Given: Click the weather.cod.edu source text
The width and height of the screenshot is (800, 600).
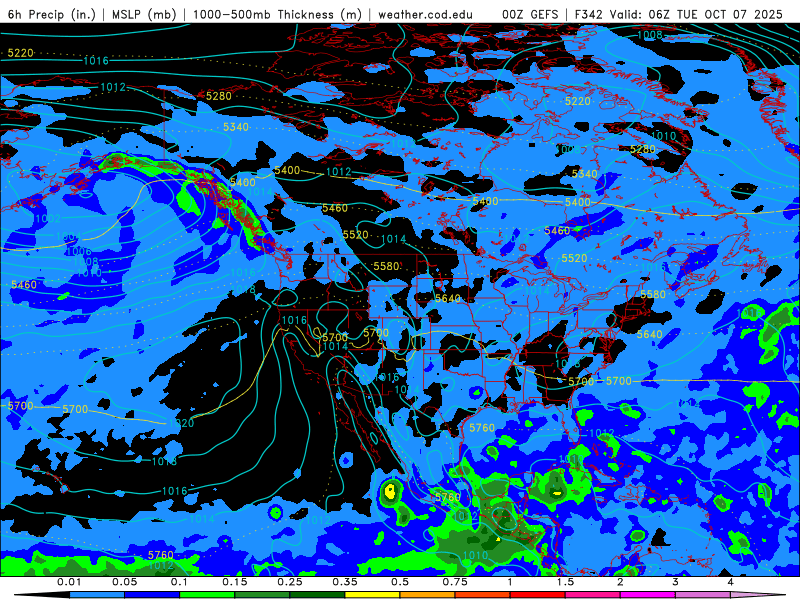Looking at the screenshot, I should tap(425, 14).
